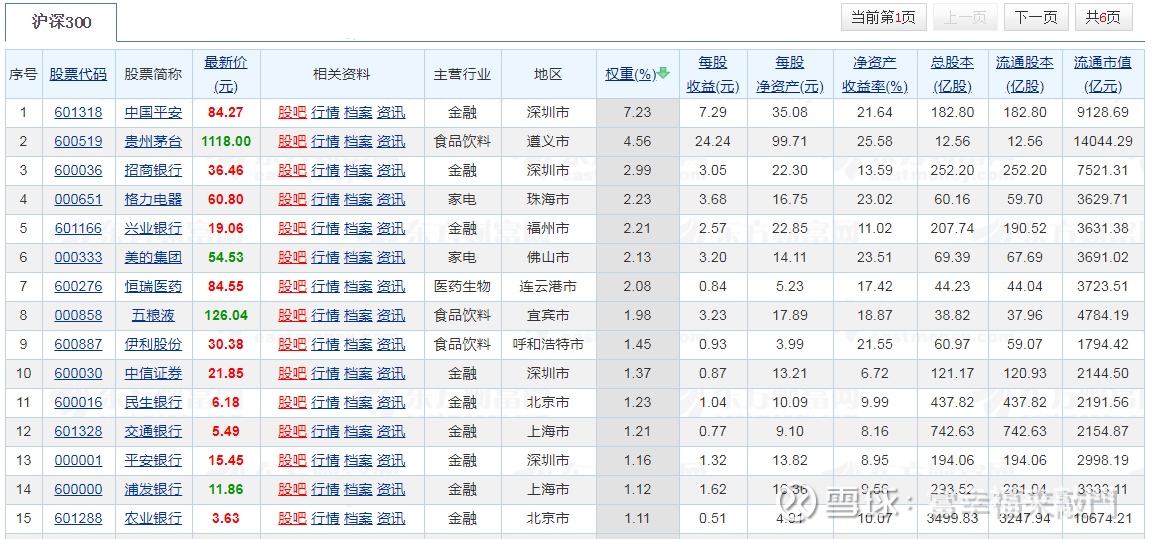Open 股吧 for the 招商银行 row
1152x539 pixels.
coord(292,171)
